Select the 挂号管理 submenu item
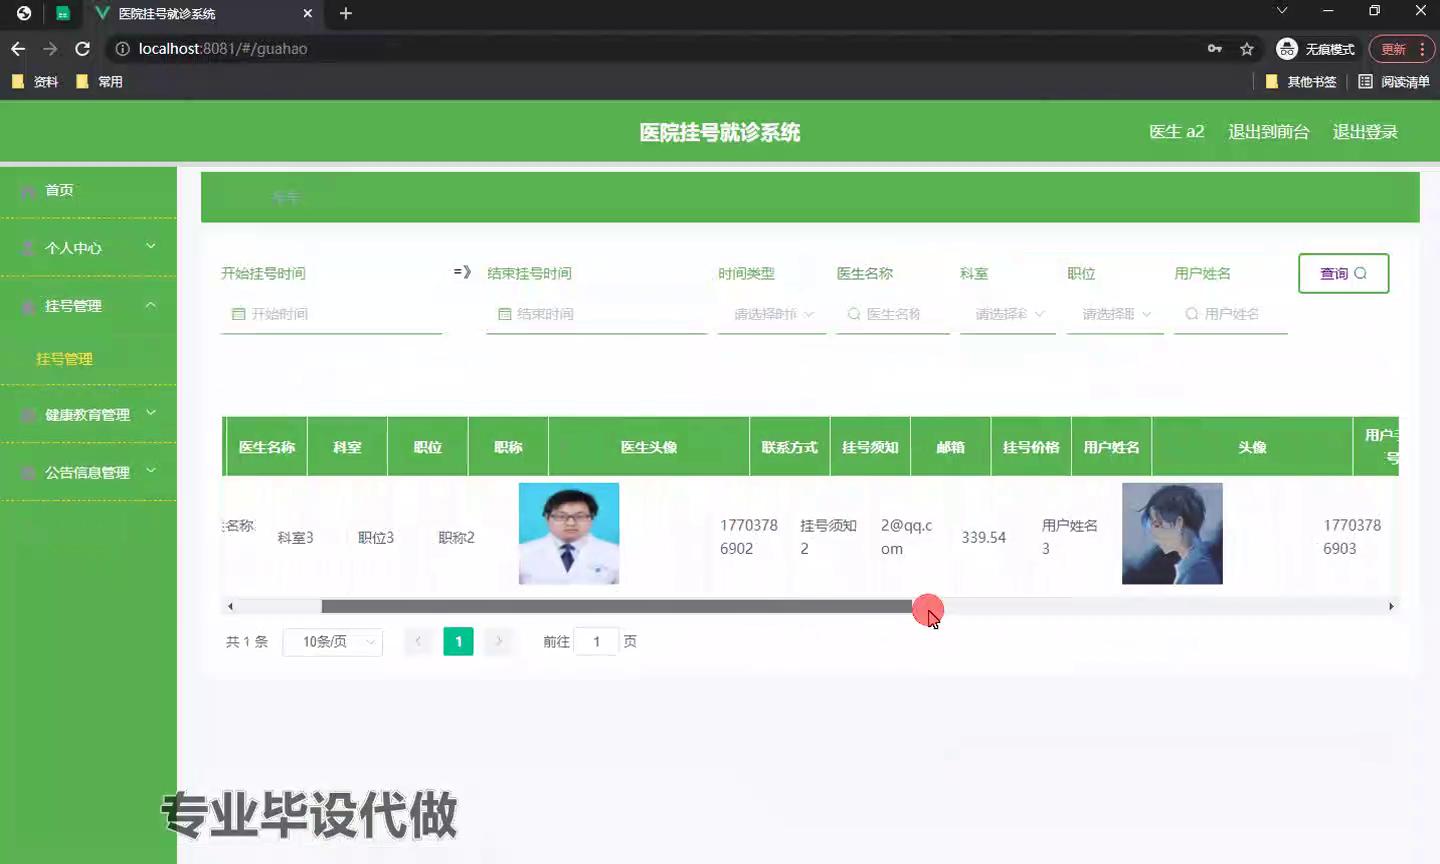1440x864 pixels. 65,359
